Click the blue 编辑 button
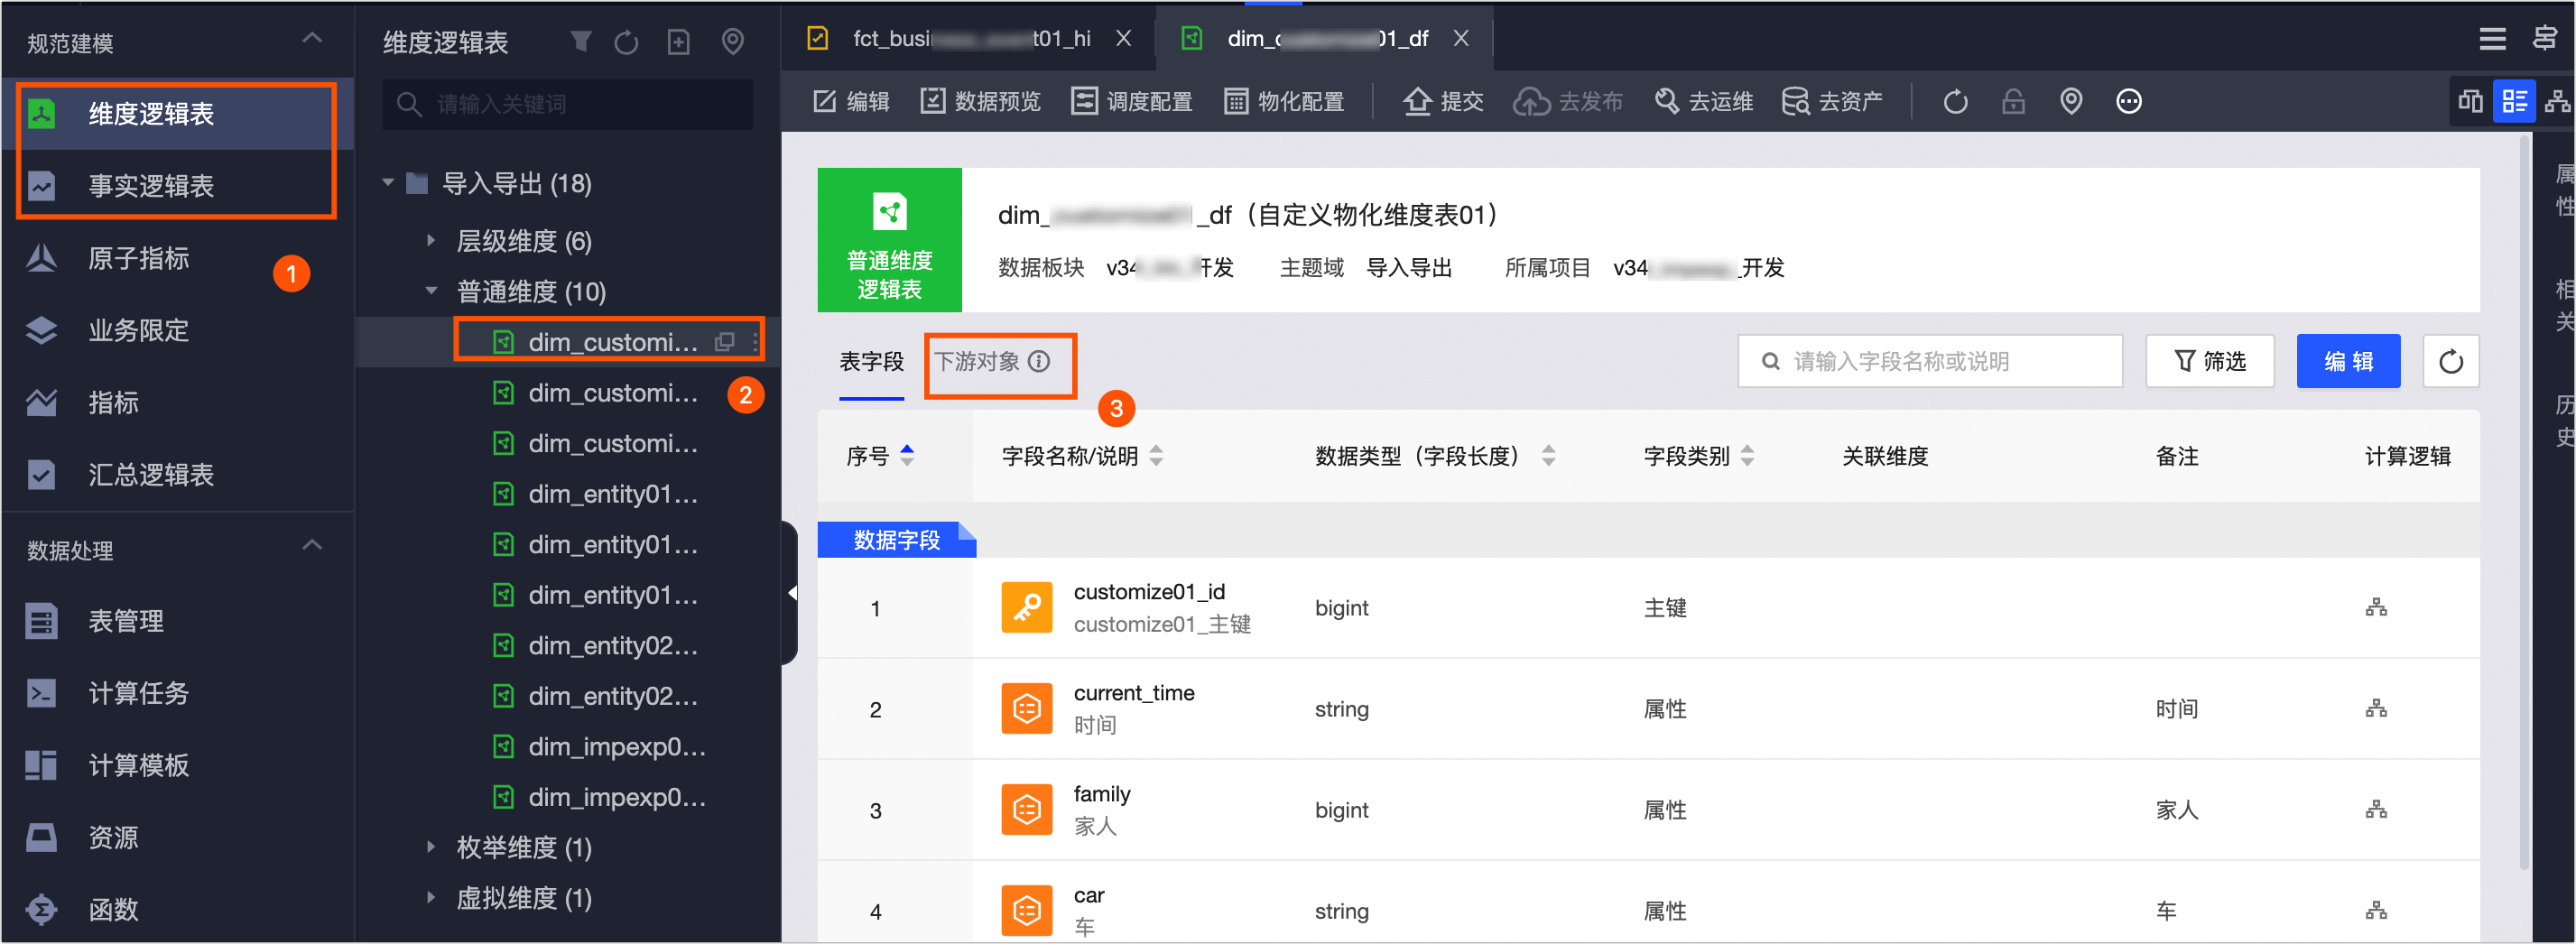The width and height of the screenshot is (2576, 944). point(2348,361)
